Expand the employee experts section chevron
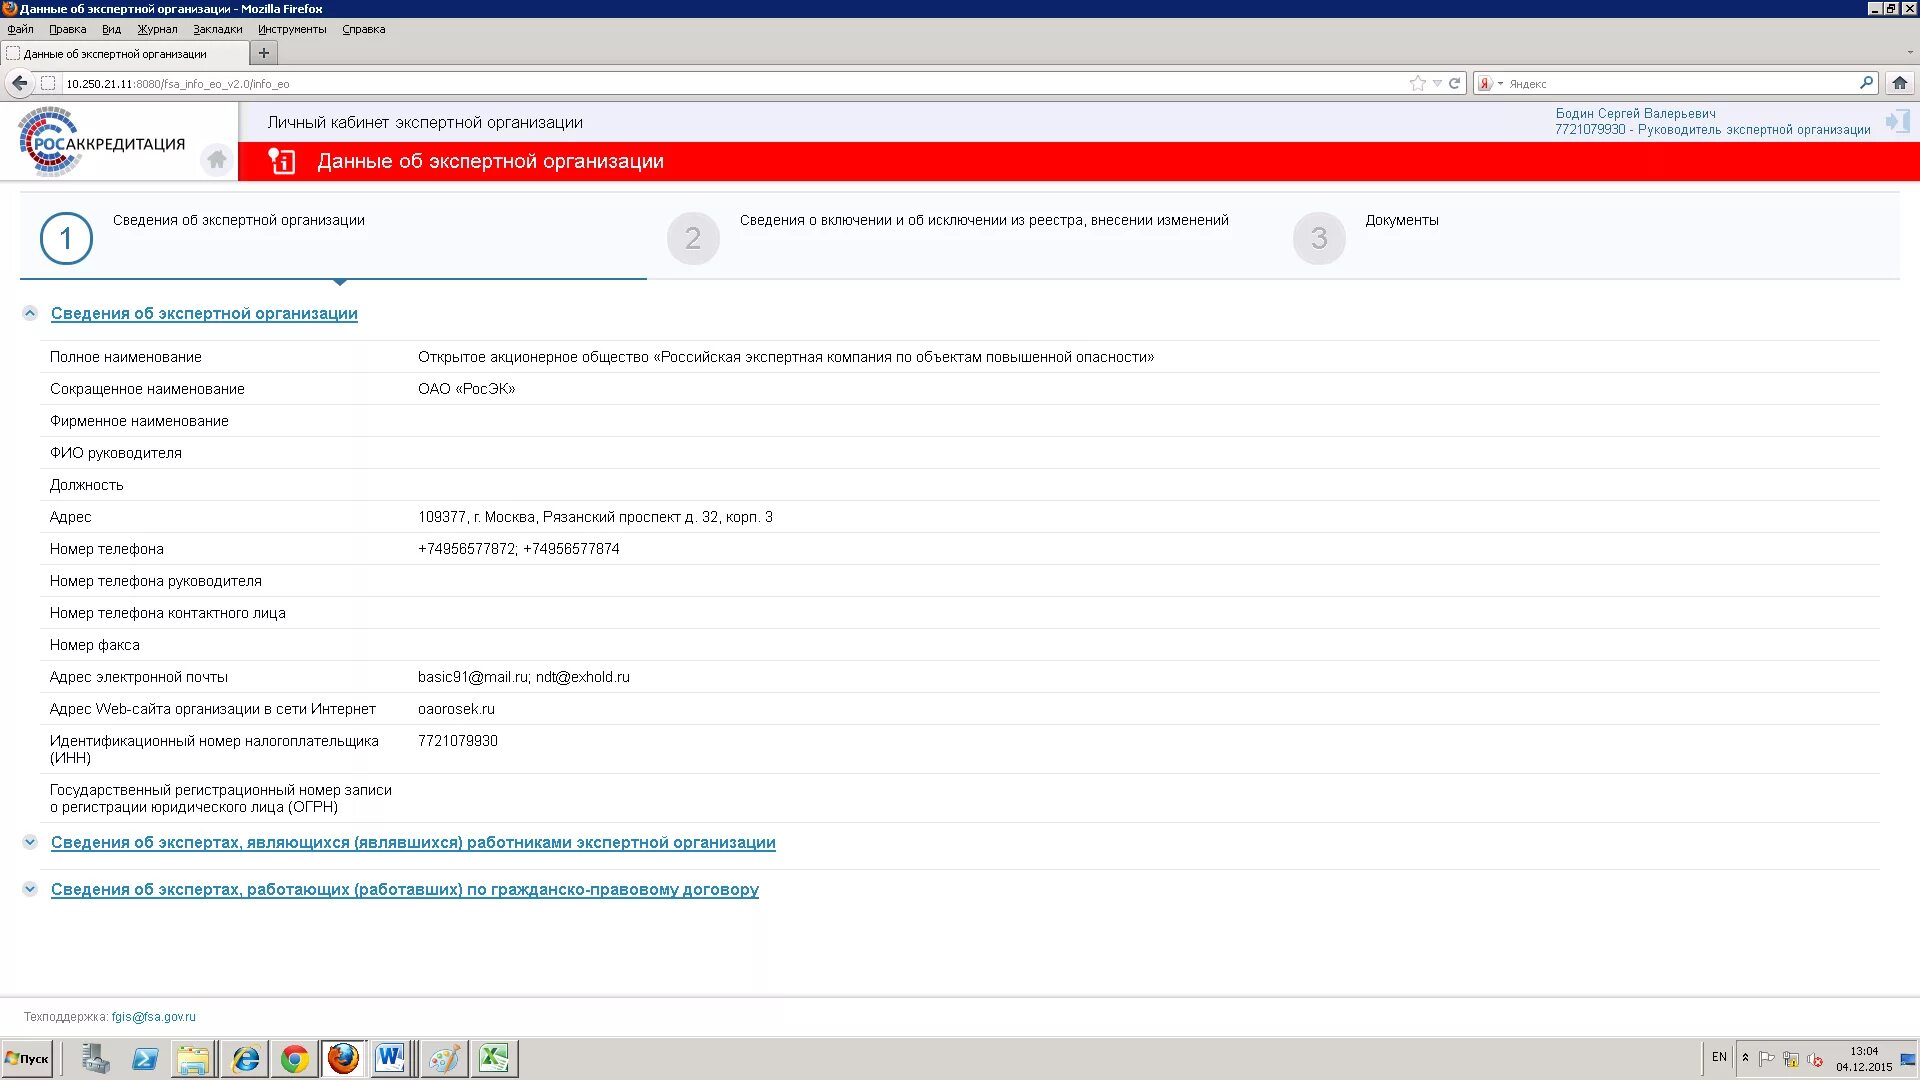The width and height of the screenshot is (1920, 1080). pos(30,842)
